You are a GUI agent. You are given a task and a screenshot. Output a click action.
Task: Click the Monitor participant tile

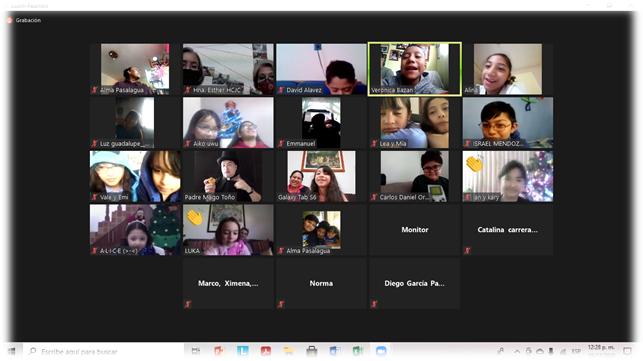coord(415,230)
